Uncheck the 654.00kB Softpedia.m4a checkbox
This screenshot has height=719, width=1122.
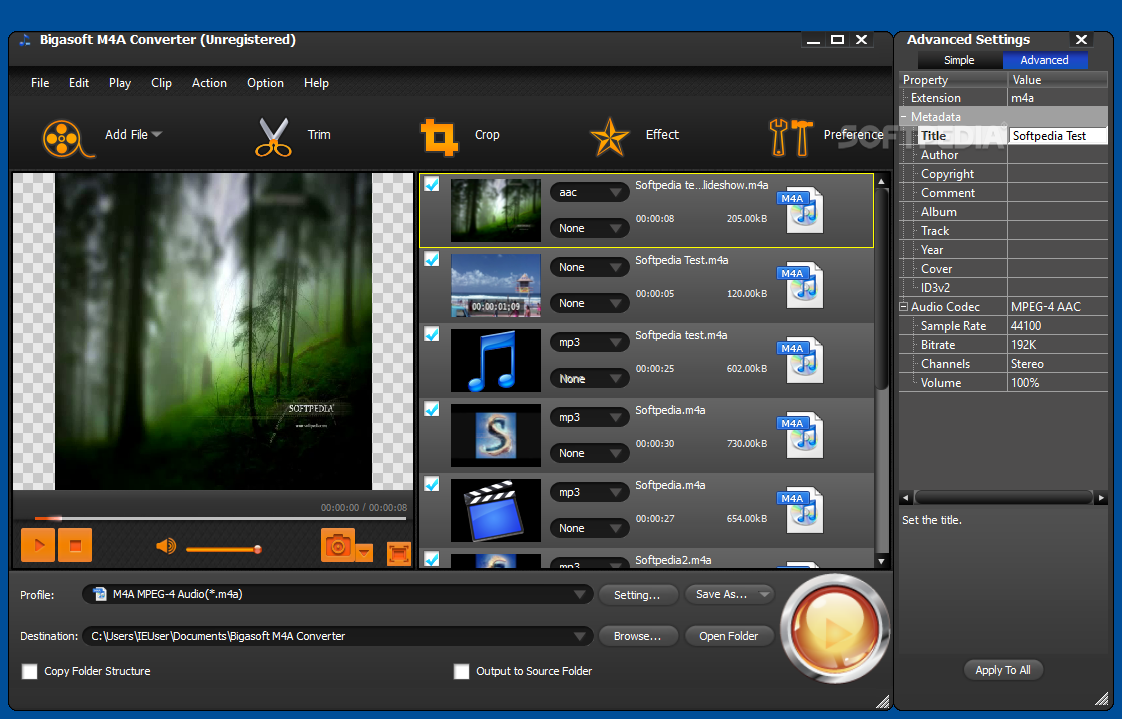click(x=431, y=484)
